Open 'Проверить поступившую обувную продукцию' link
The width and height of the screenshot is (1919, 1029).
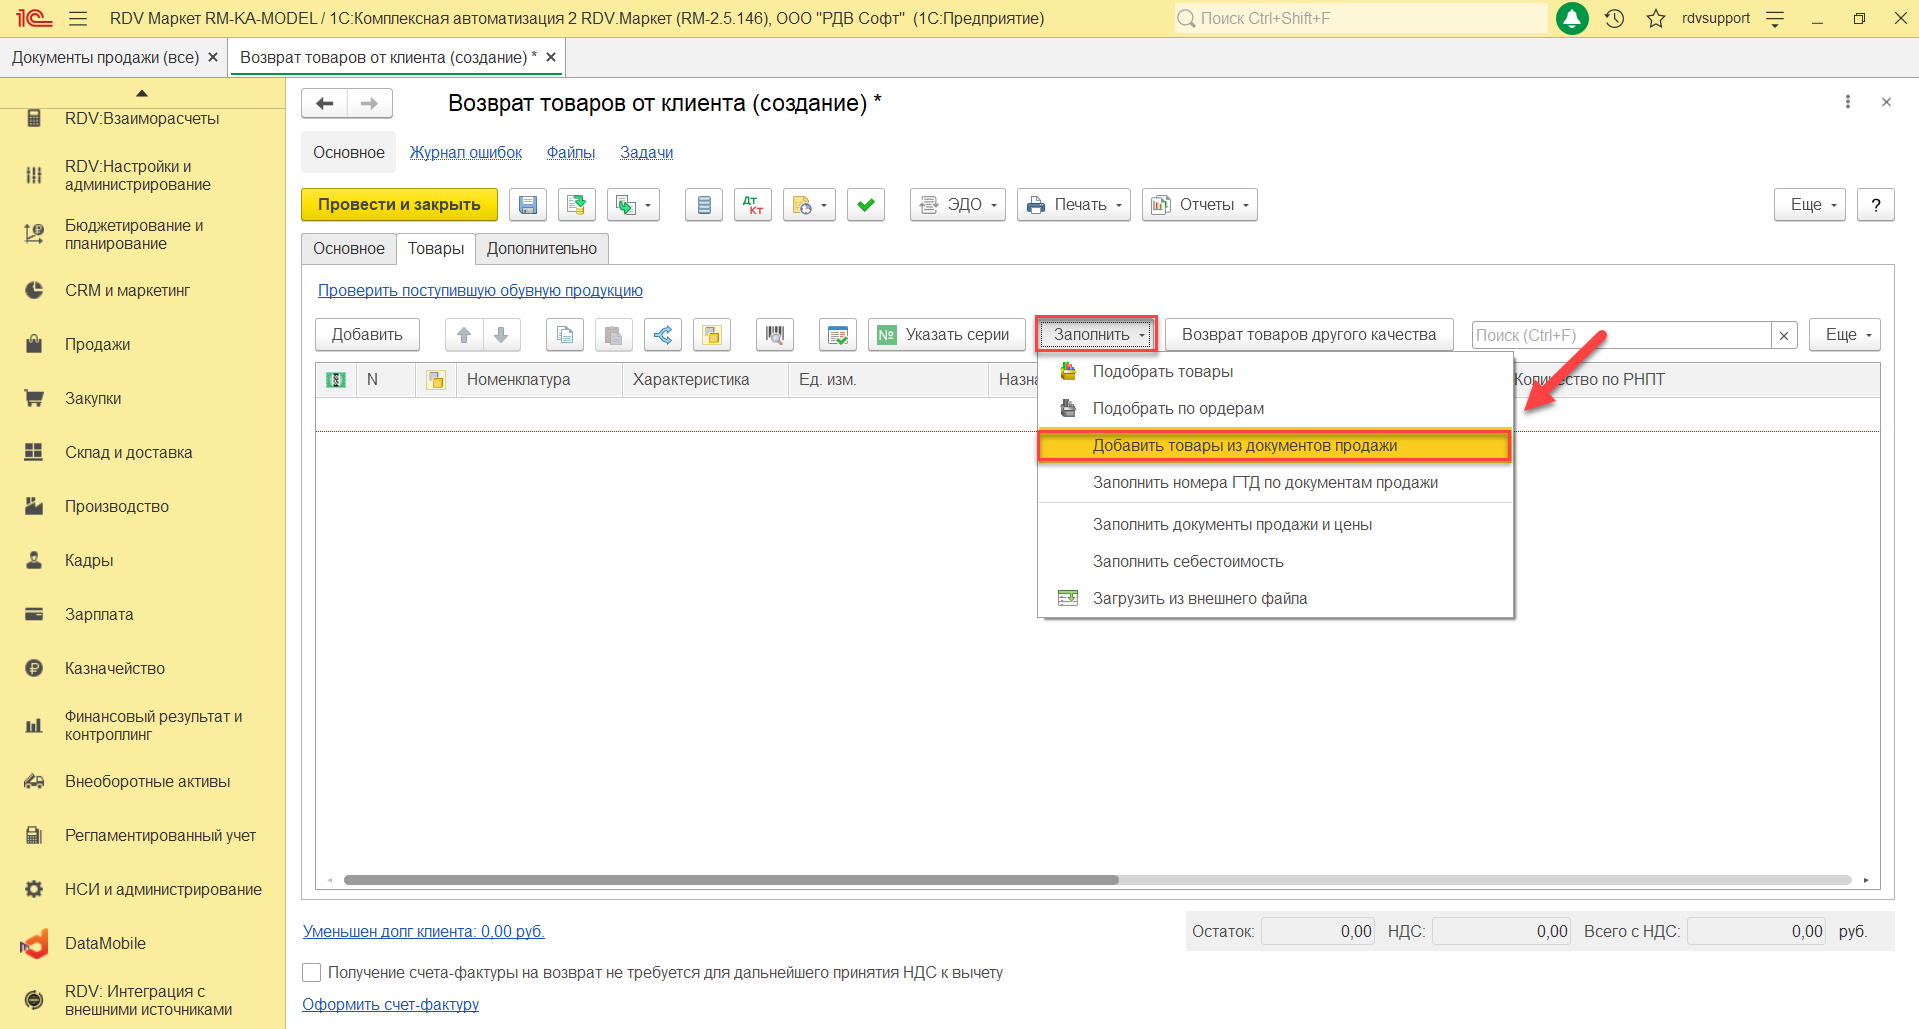pos(480,291)
